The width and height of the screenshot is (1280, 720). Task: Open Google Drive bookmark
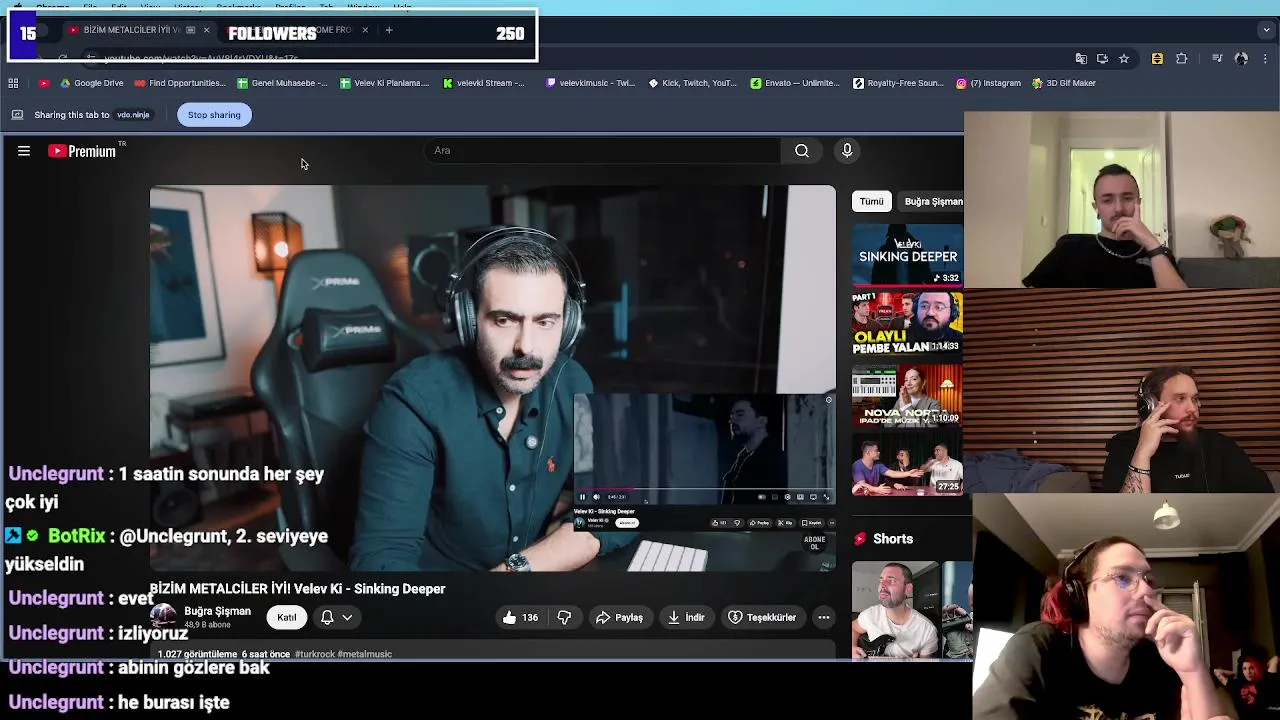point(92,83)
